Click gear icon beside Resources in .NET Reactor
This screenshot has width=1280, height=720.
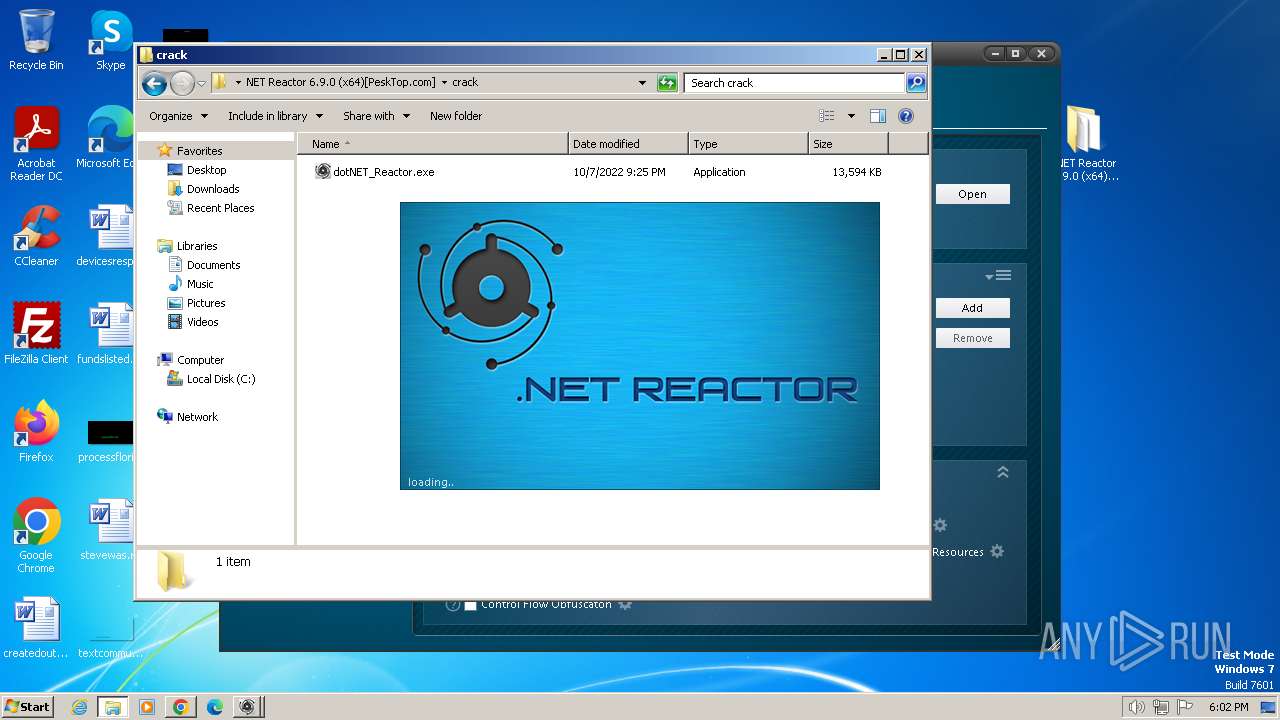coord(997,551)
